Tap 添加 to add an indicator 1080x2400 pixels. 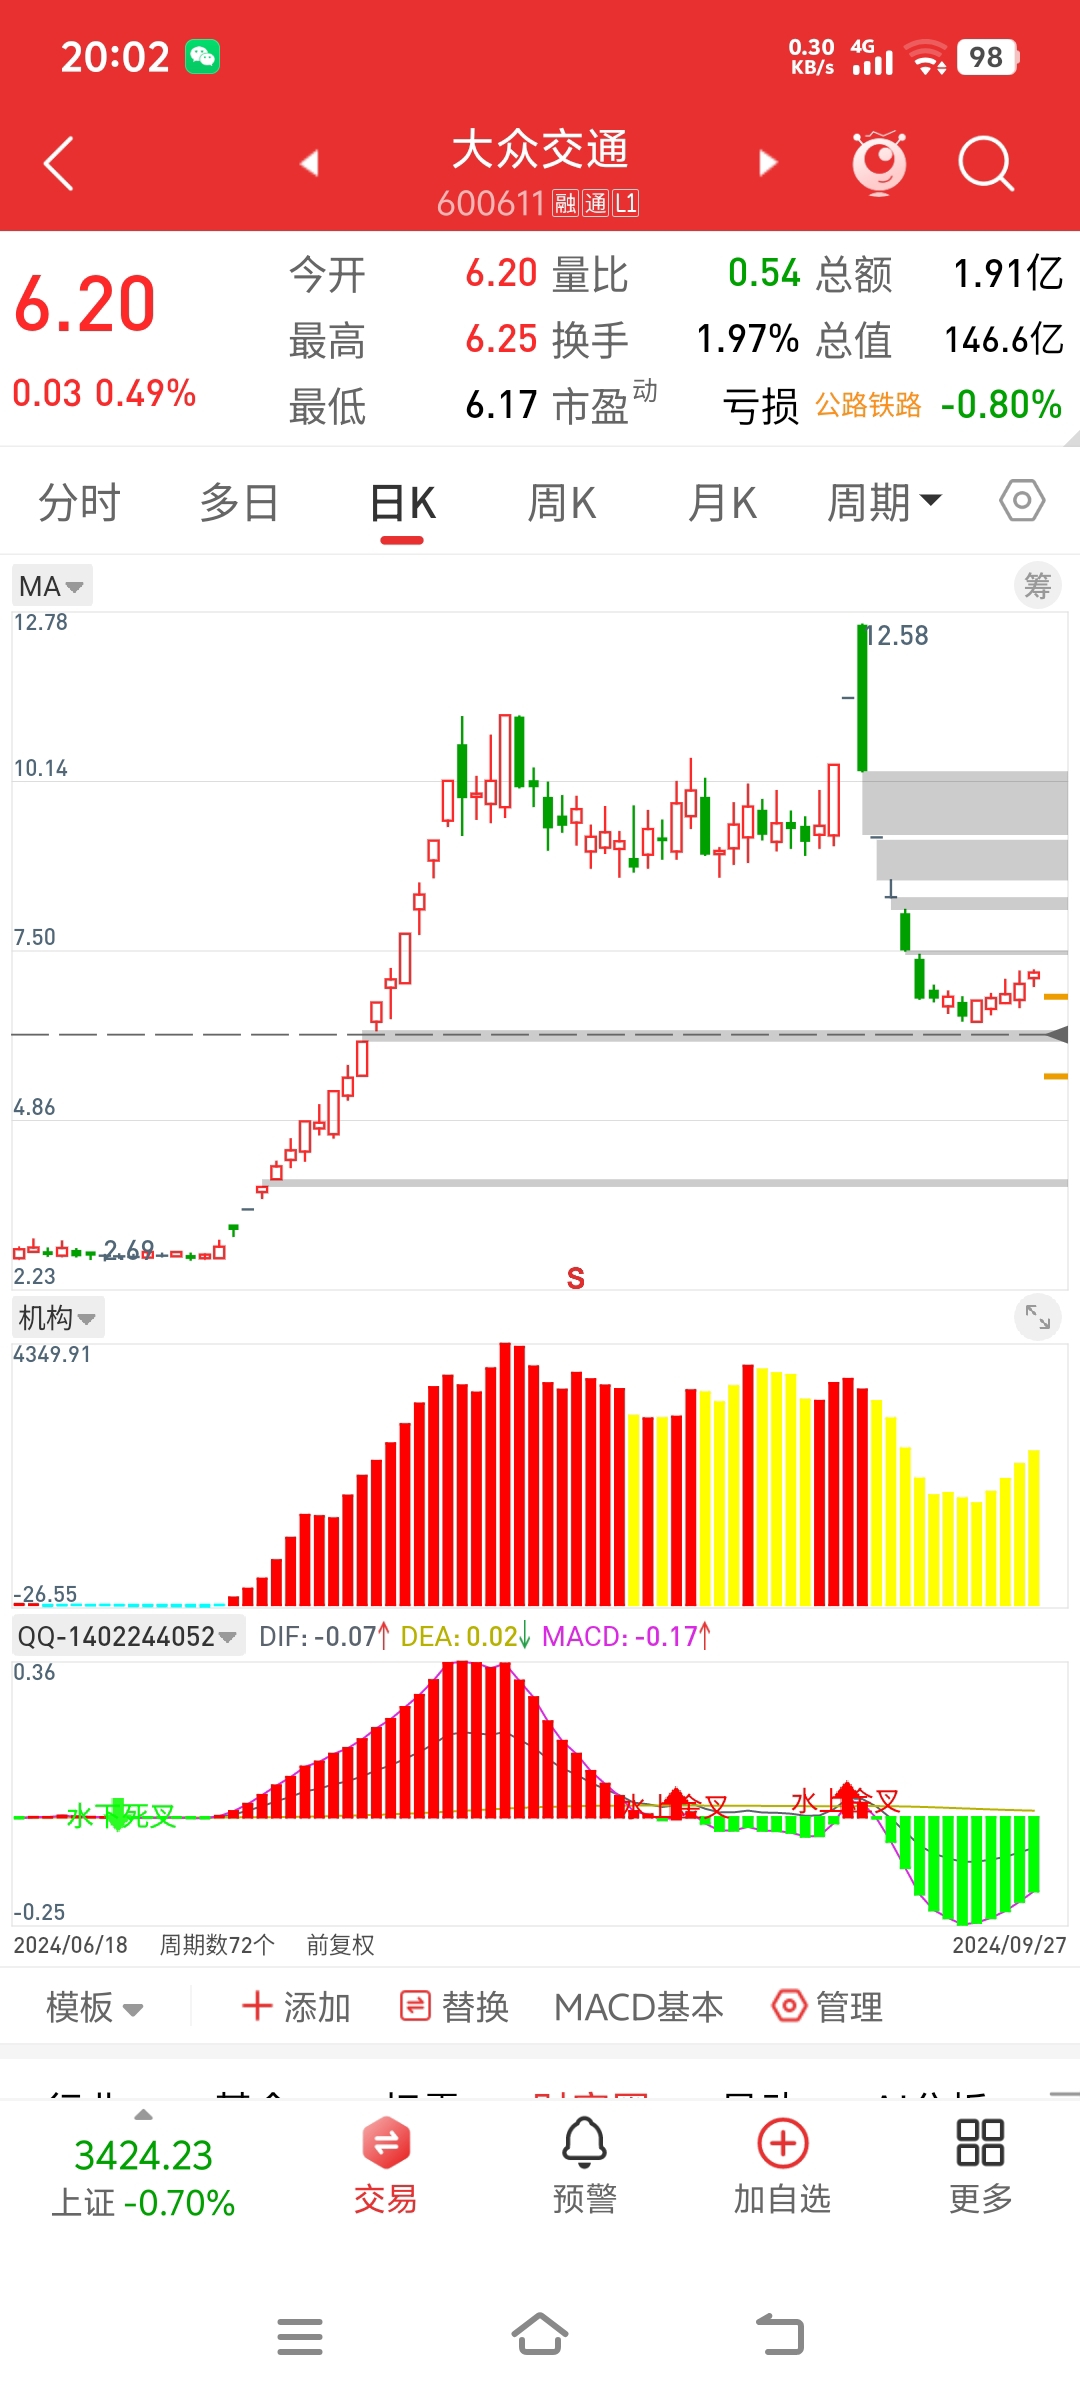tap(296, 2007)
